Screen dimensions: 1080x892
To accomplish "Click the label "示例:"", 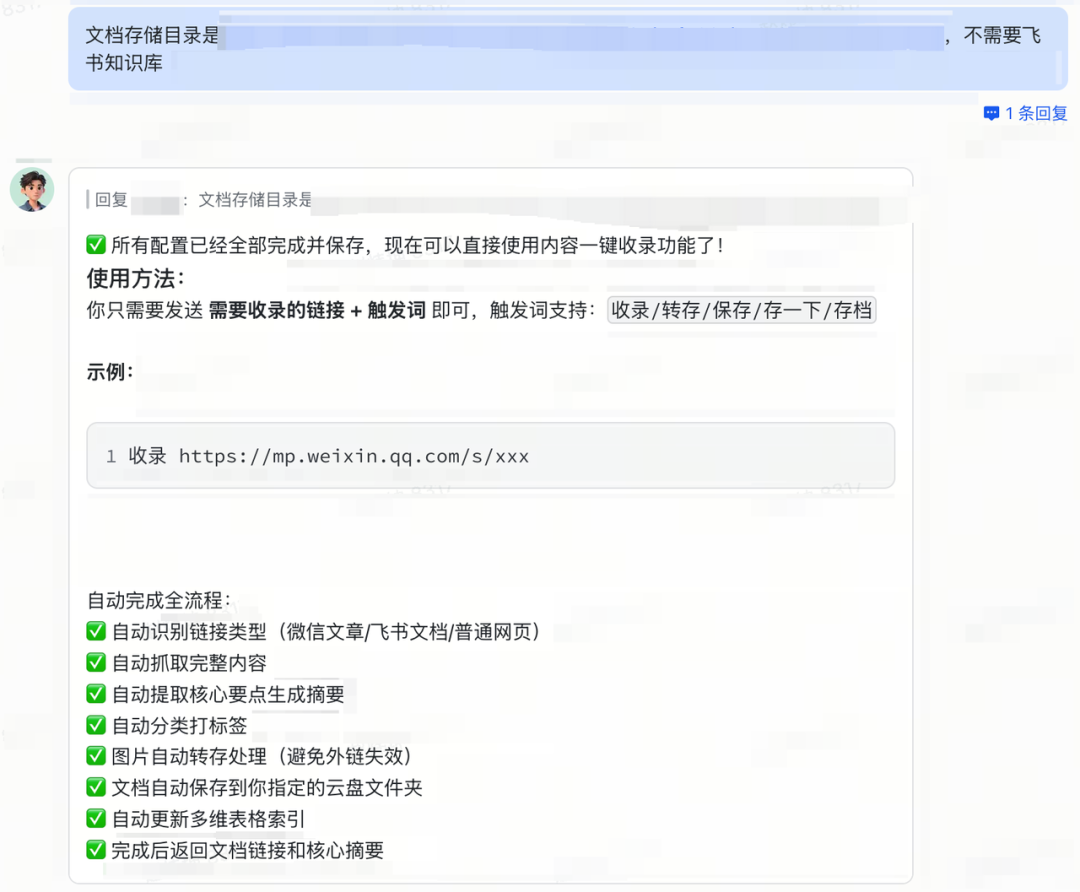I will coord(110,372).
